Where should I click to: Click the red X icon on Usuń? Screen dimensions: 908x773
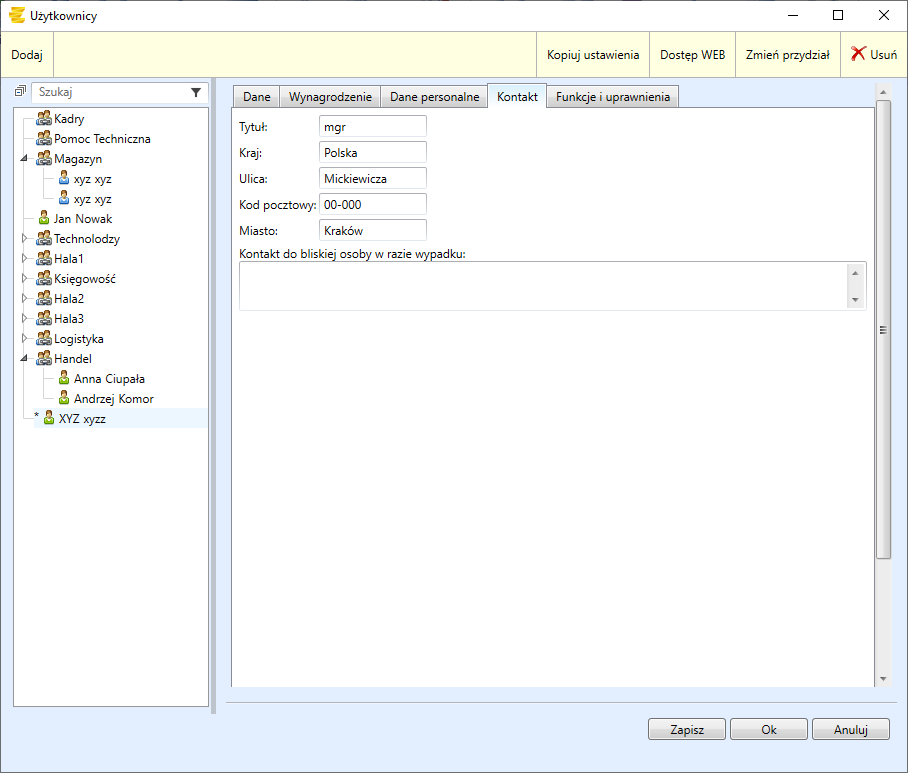point(858,54)
